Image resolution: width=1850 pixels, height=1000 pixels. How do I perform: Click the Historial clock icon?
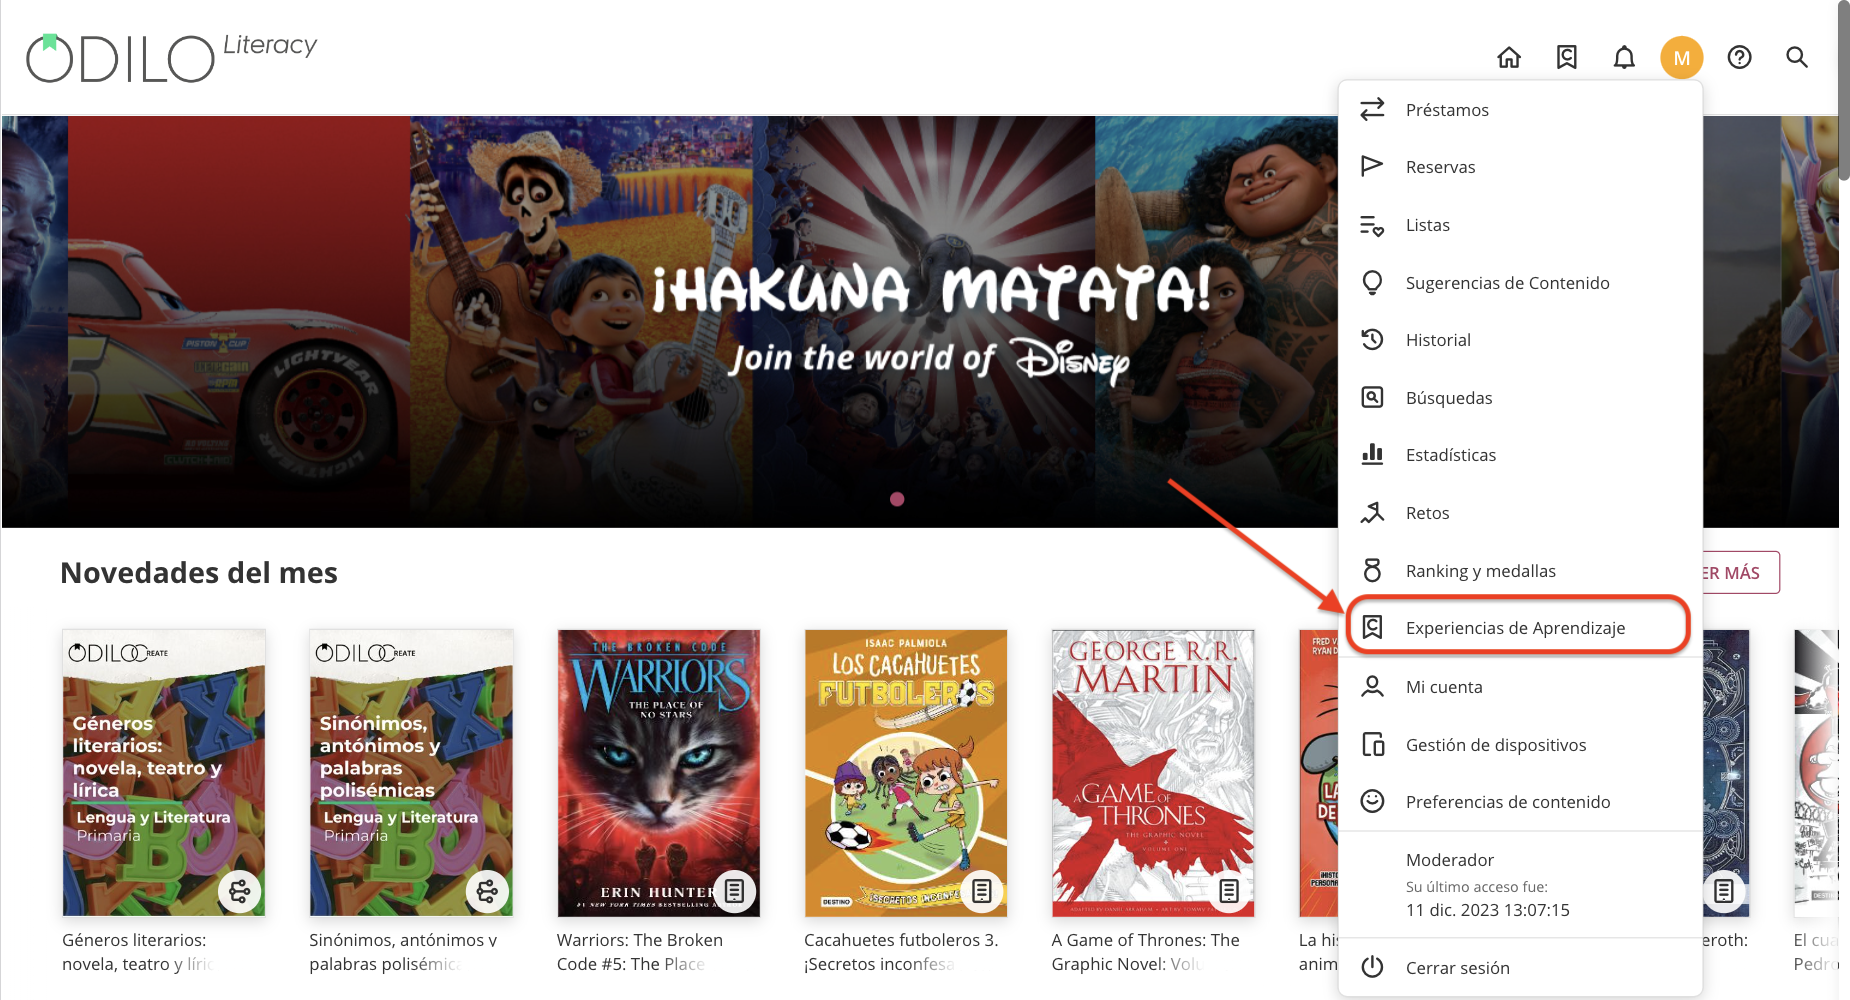(x=1373, y=340)
